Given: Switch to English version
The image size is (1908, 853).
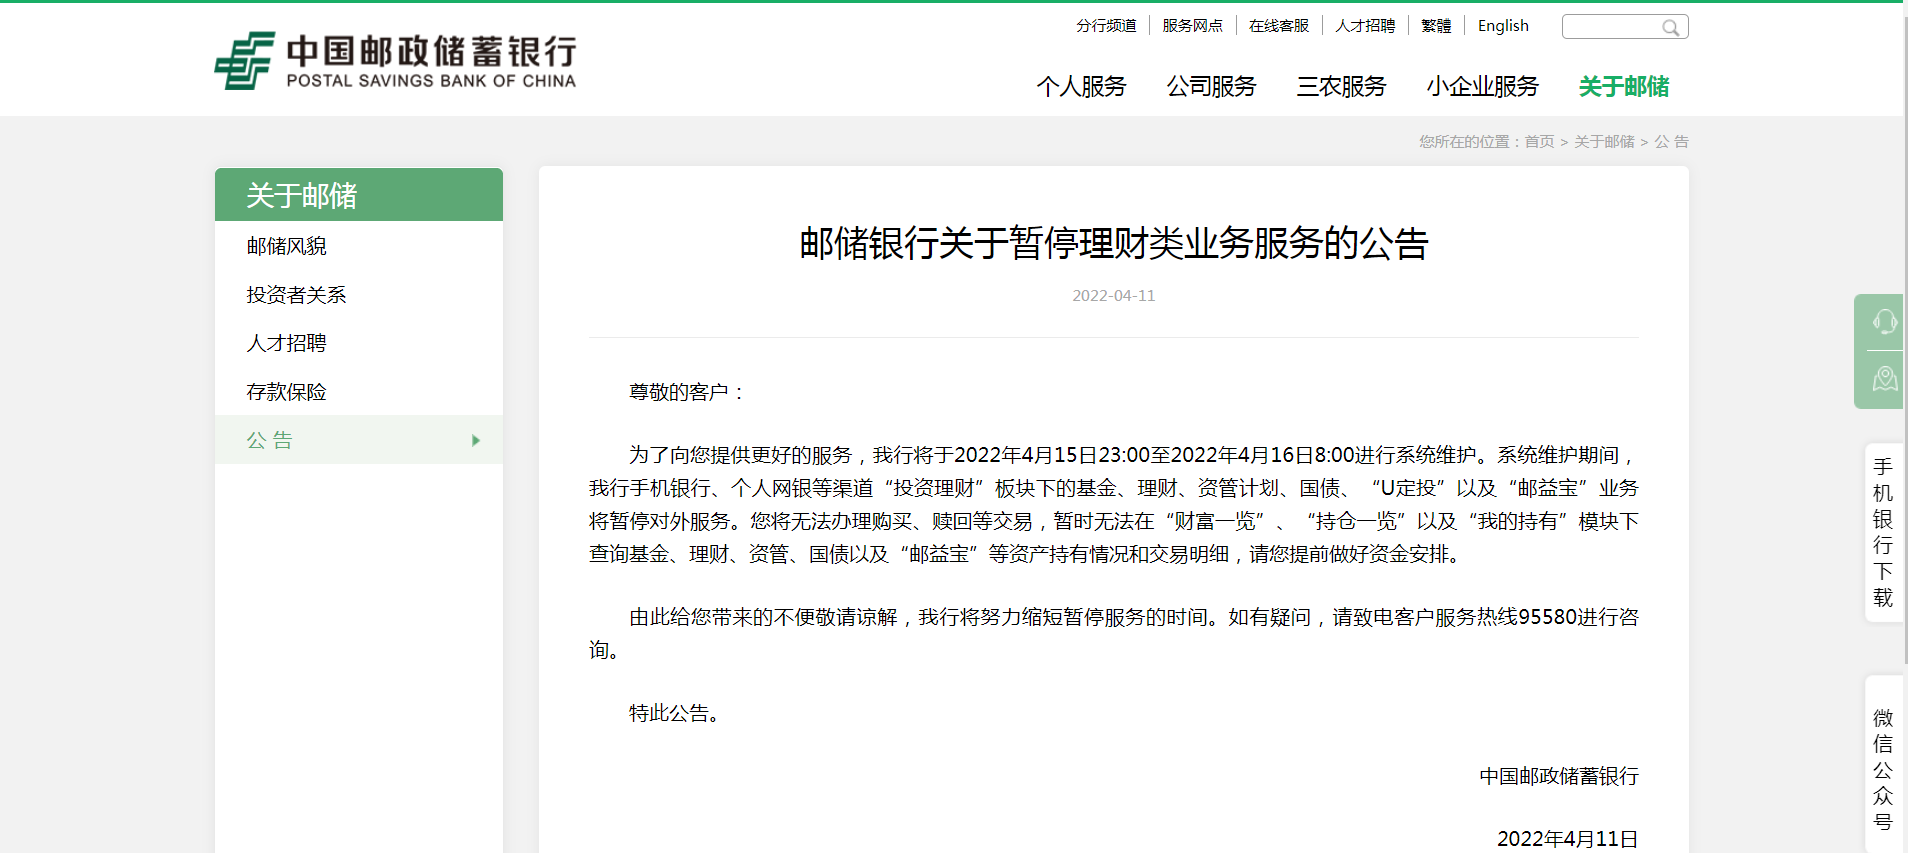Looking at the screenshot, I should point(1503,26).
